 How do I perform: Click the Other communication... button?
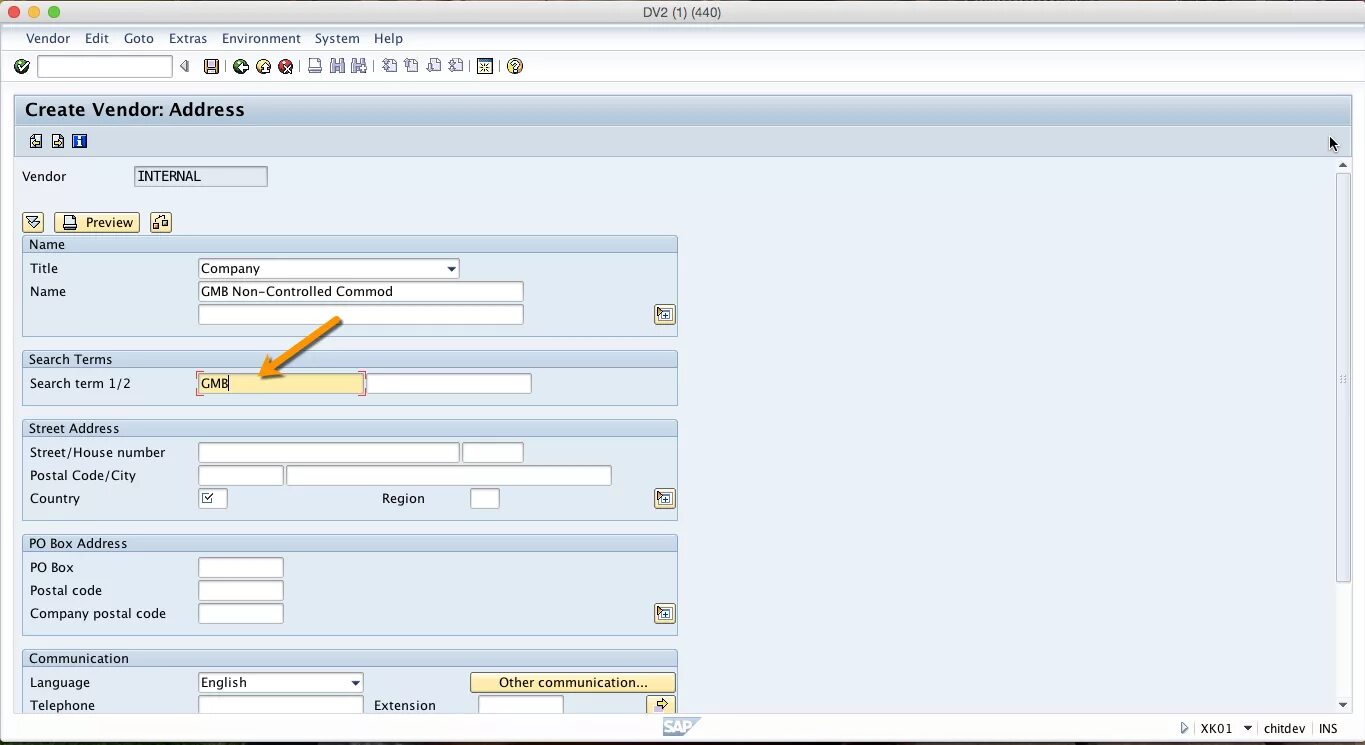[572, 681]
